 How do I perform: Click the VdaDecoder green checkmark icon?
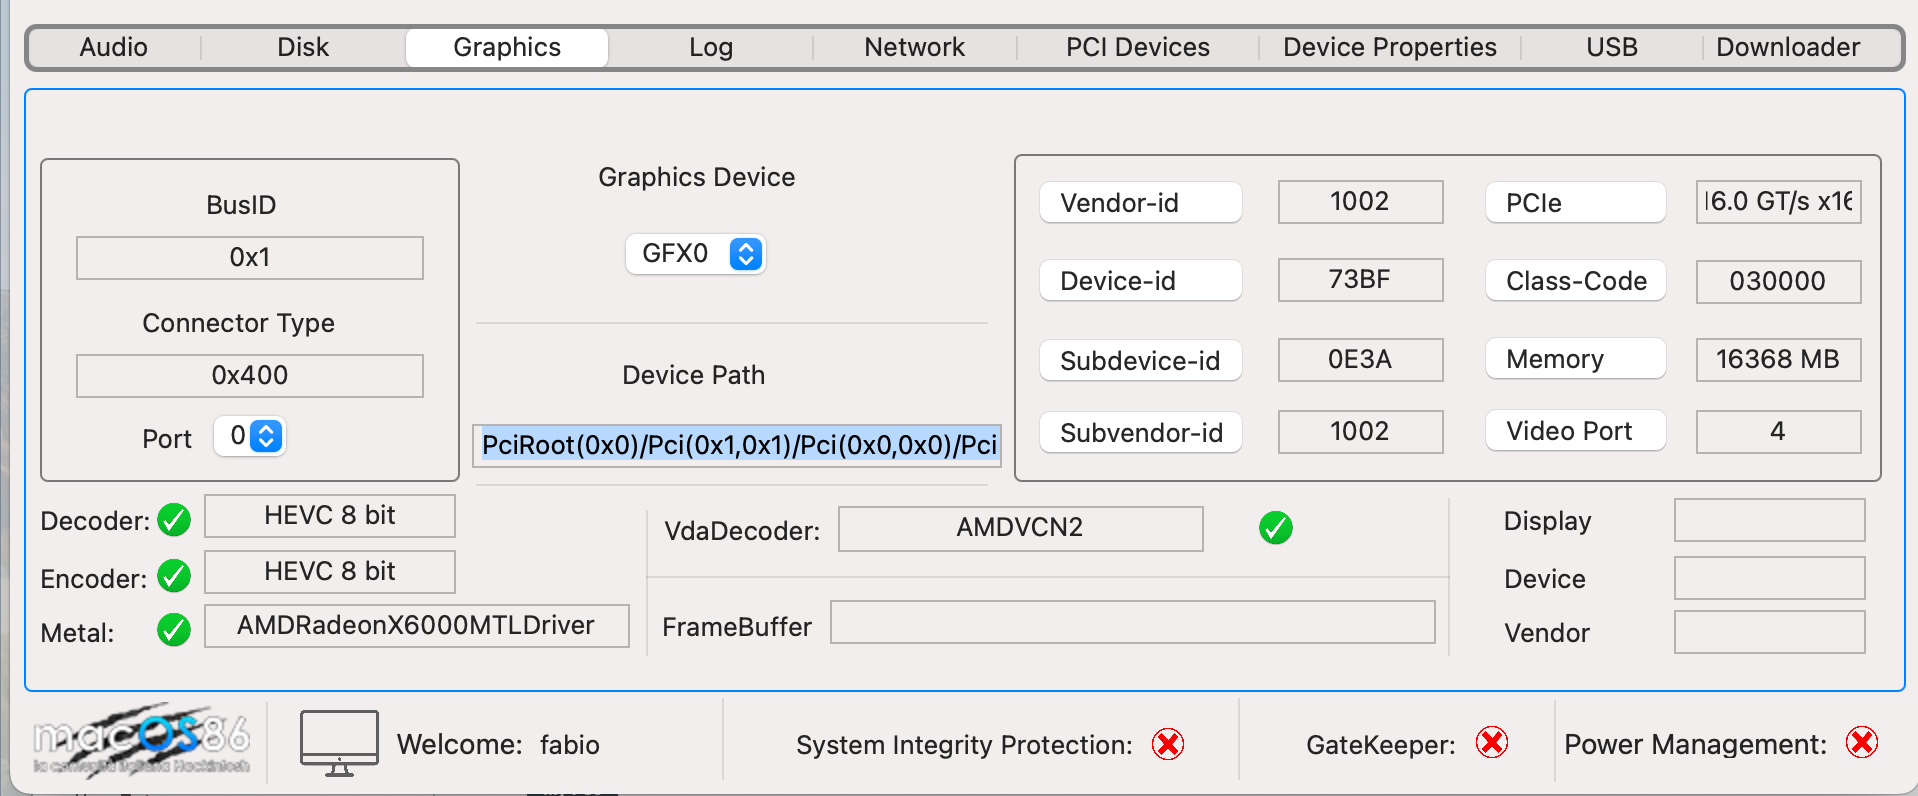(1275, 527)
